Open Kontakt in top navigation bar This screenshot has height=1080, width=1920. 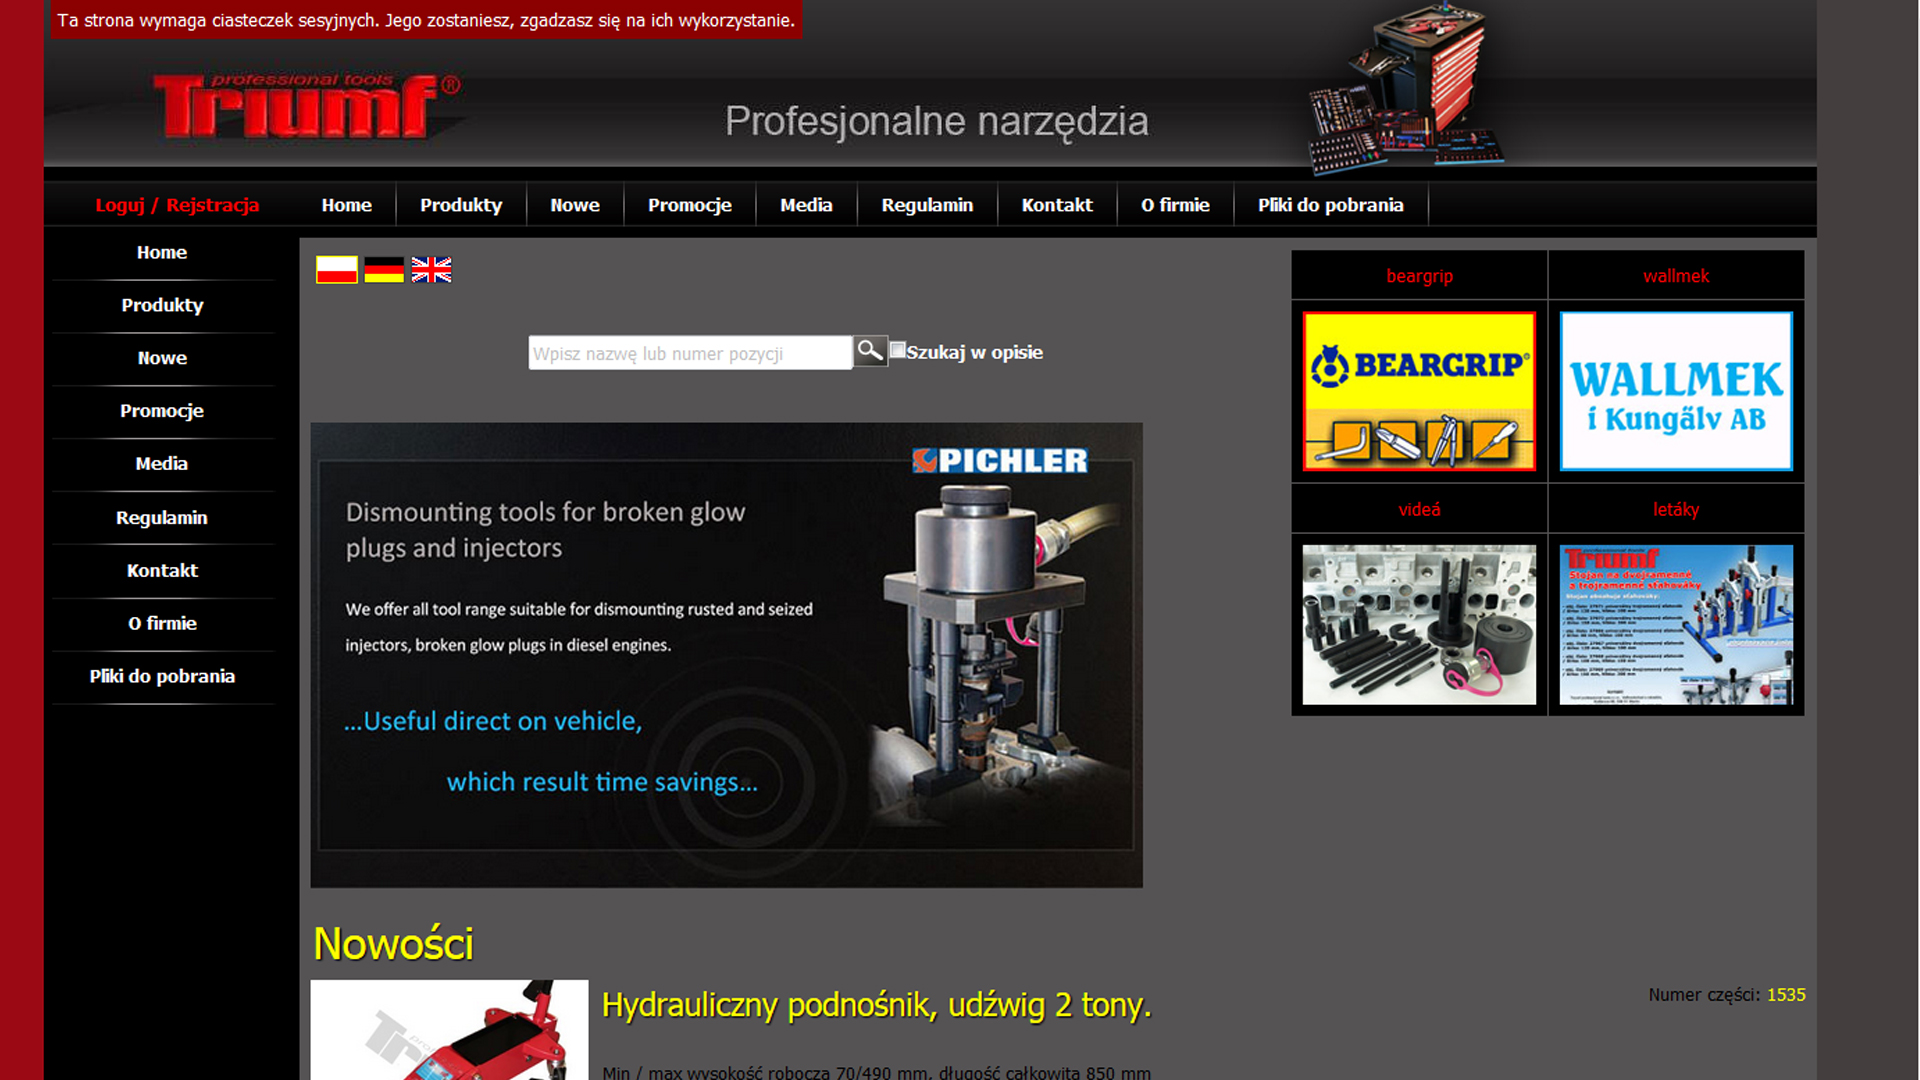(x=1057, y=205)
